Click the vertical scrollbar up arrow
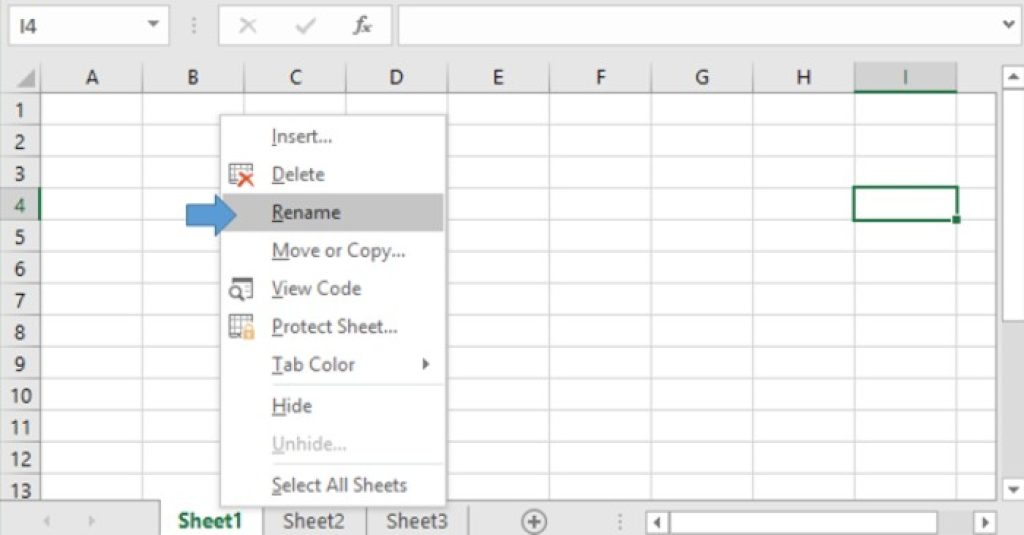The image size is (1024, 535). [x=1011, y=78]
